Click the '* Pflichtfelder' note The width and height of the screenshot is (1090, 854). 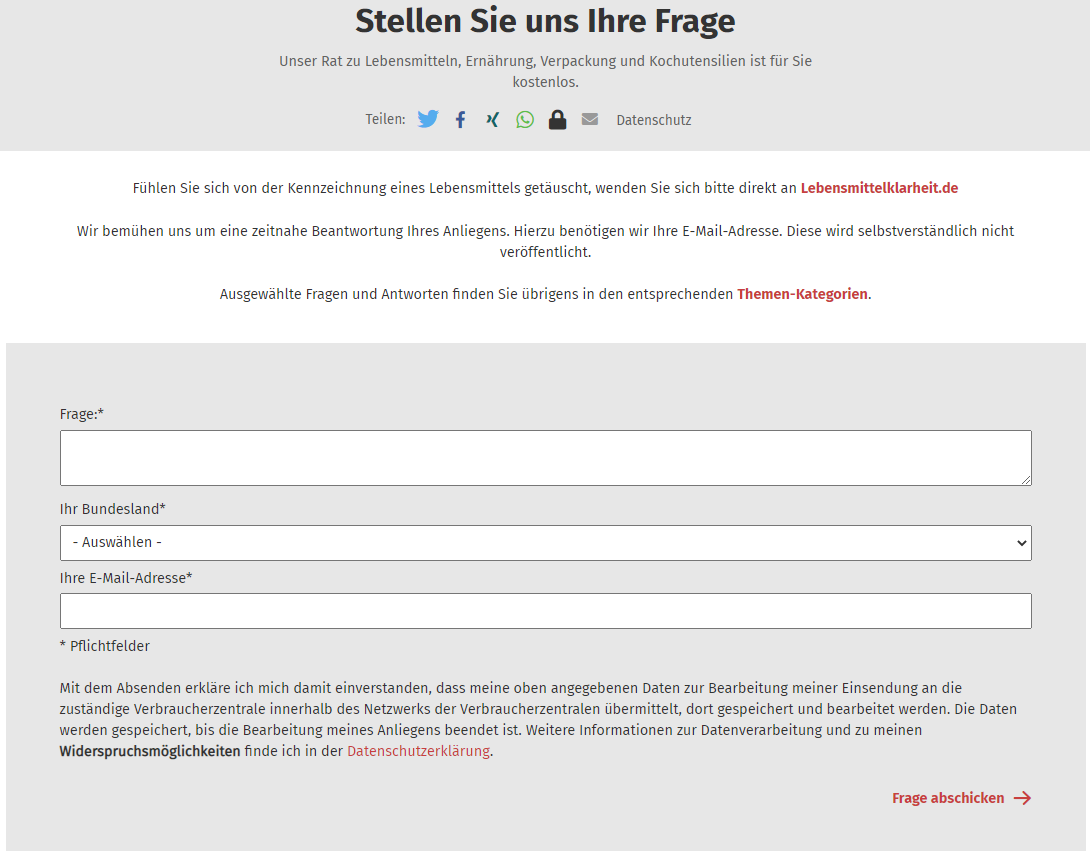coord(105,646)
